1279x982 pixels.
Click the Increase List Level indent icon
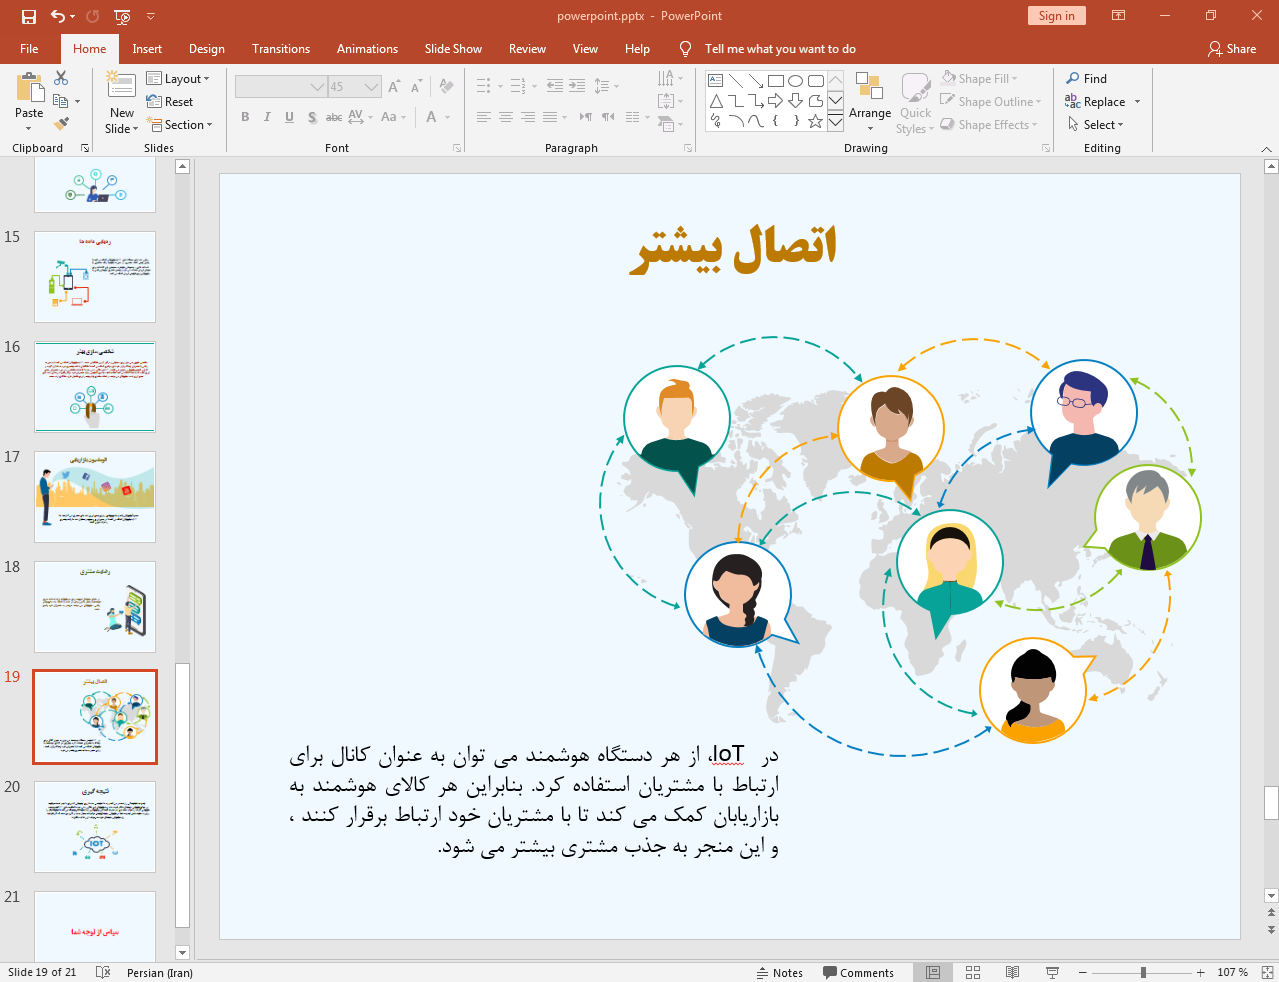577,86
